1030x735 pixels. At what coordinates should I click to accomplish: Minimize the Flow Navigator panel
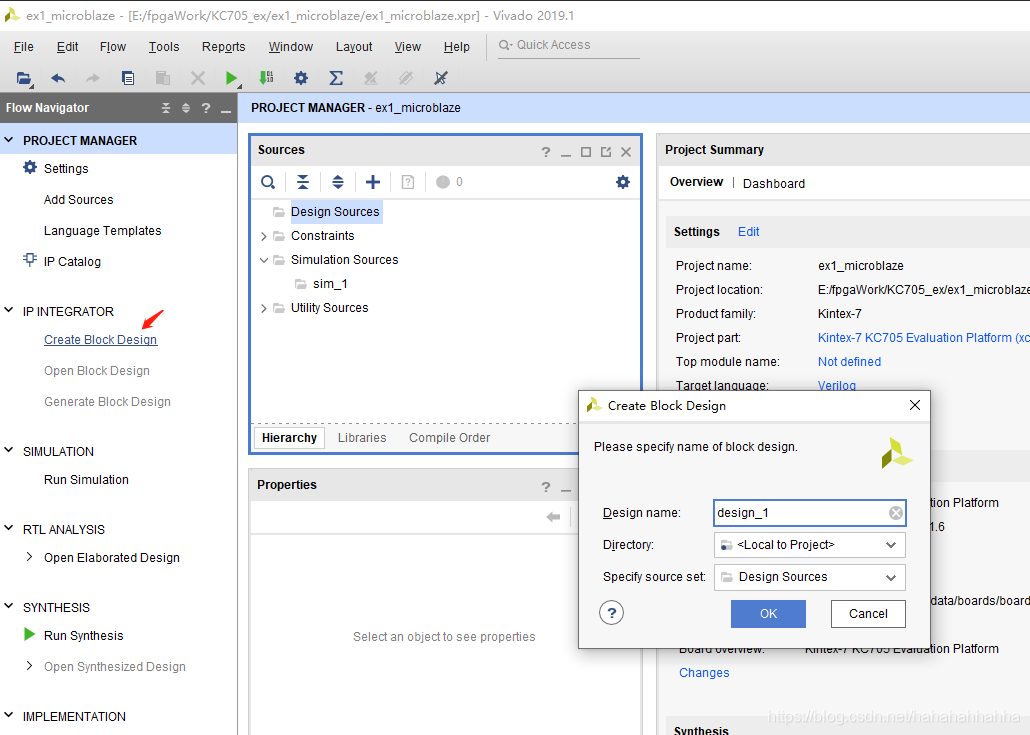[x=226, y=110]
